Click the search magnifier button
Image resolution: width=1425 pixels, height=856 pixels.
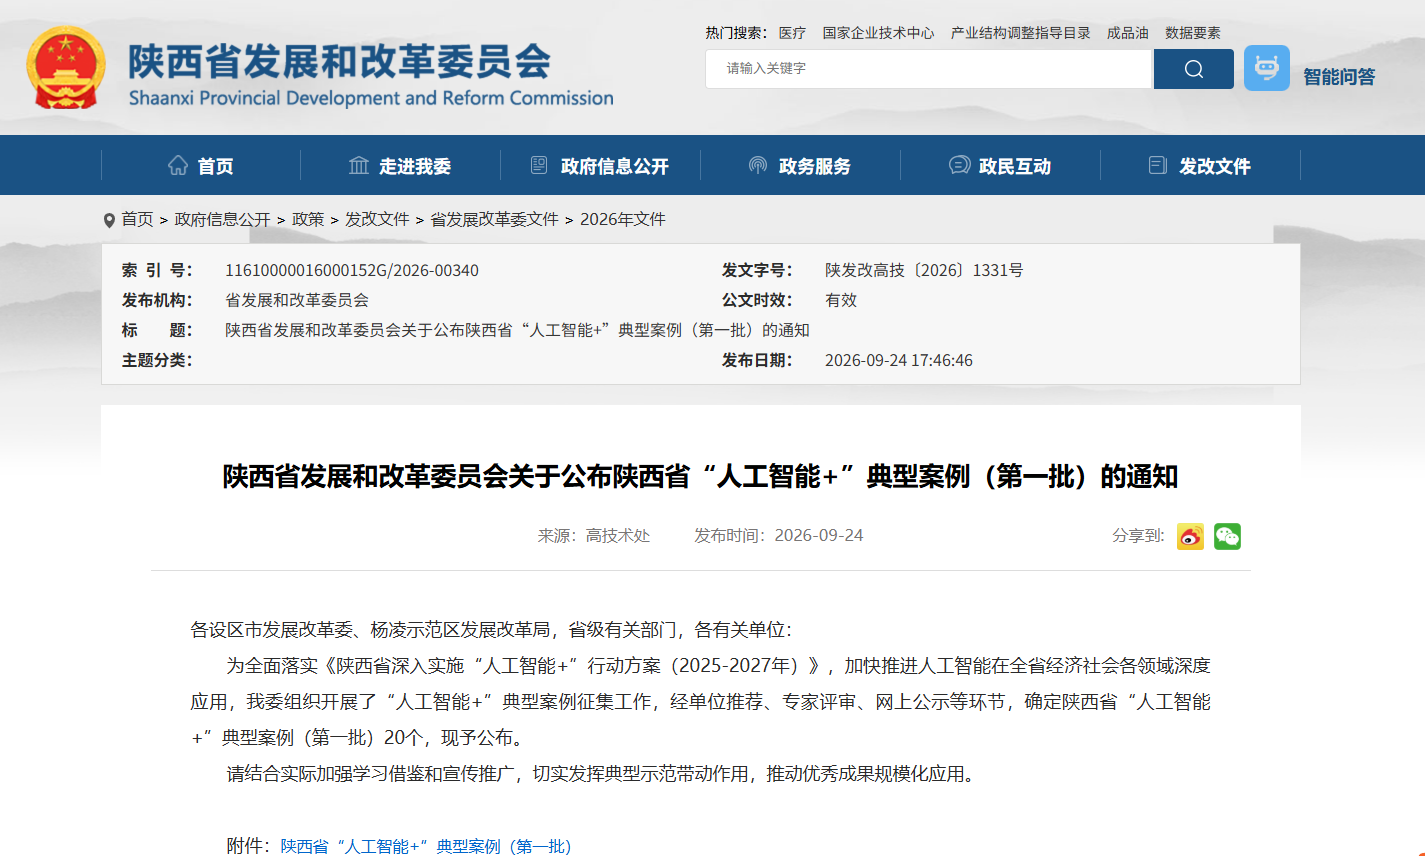click(x=1193, y=69)
